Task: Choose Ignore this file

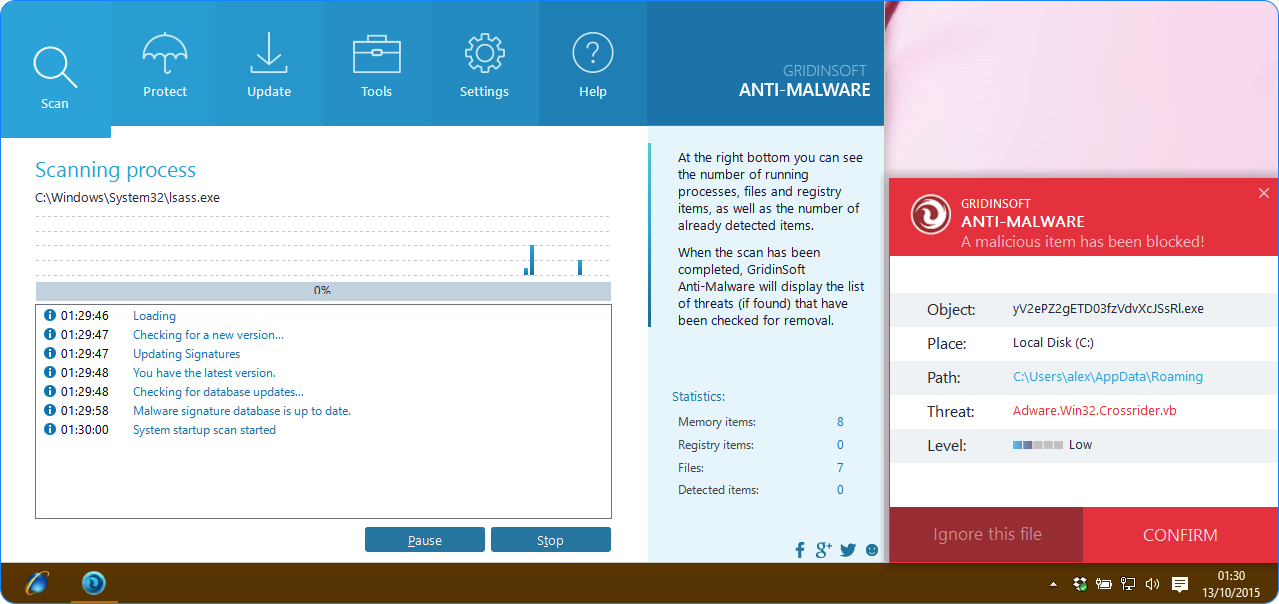Action: tap(987, 535)
